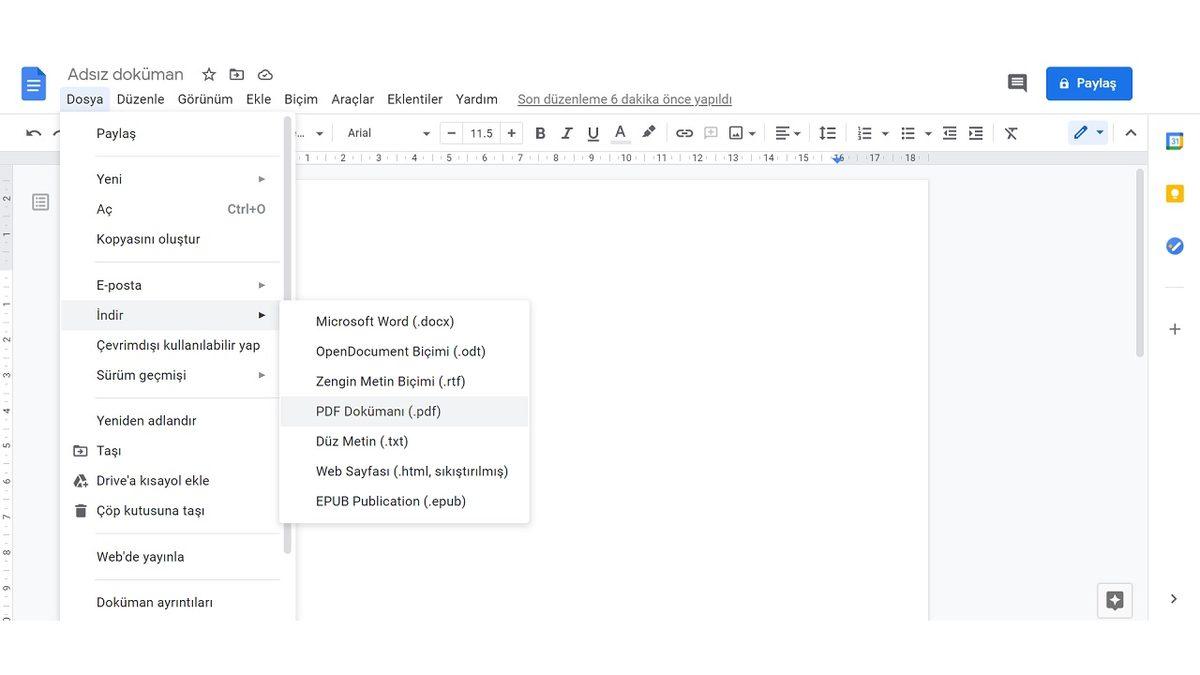Hide the menus with up chevron
Screen dimensions: 1200x675
pyautogui.click(x=1131, y=133)
